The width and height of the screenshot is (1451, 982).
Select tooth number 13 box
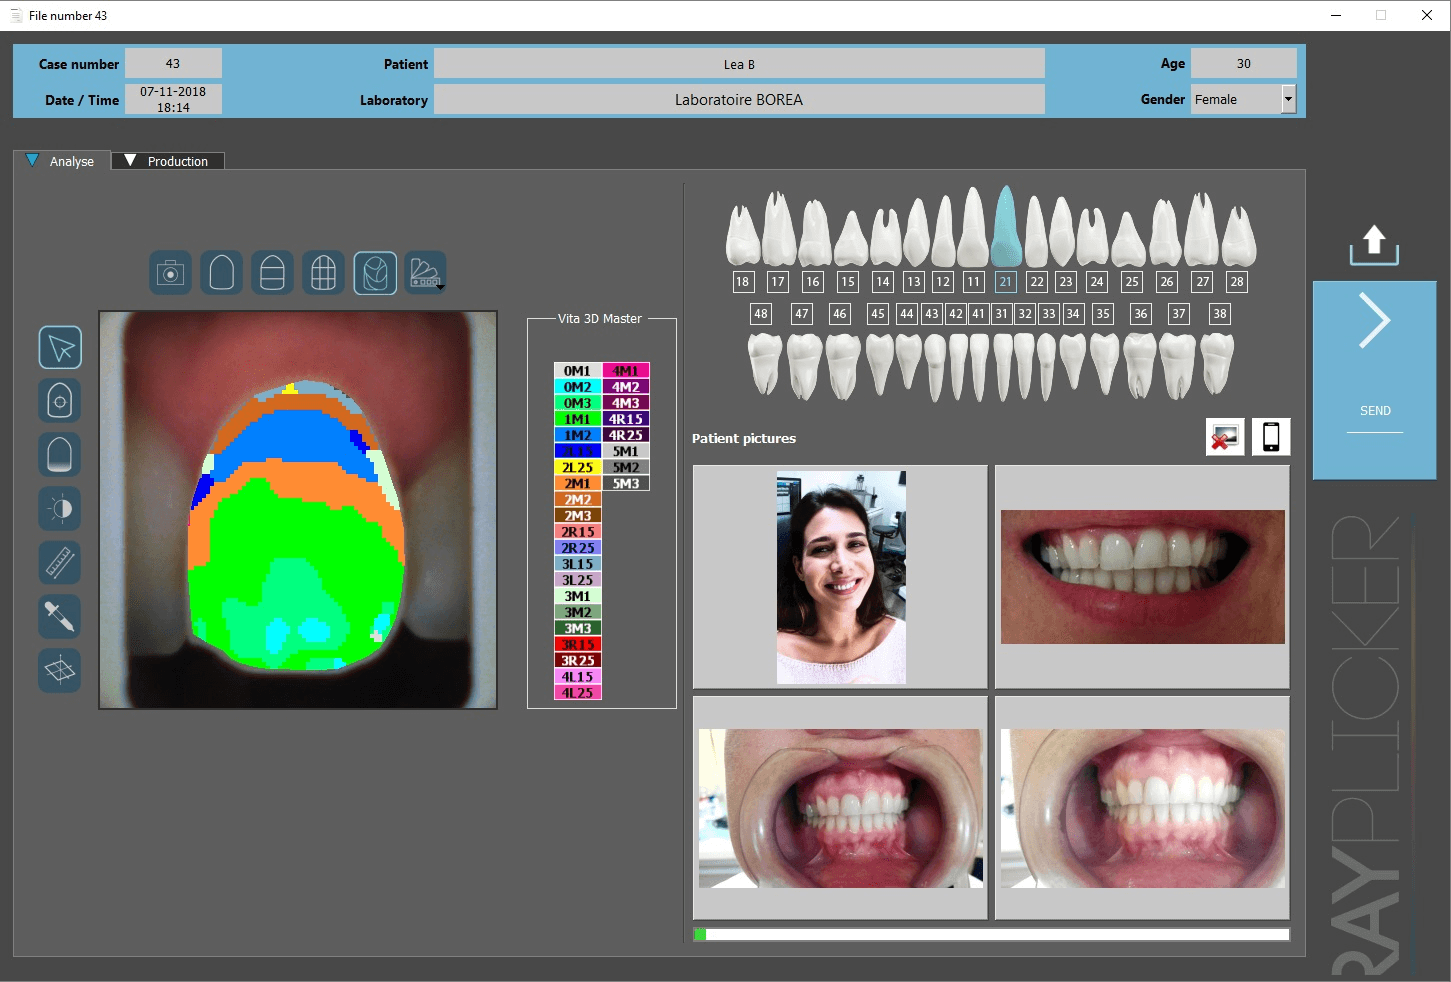pos(913,282)
